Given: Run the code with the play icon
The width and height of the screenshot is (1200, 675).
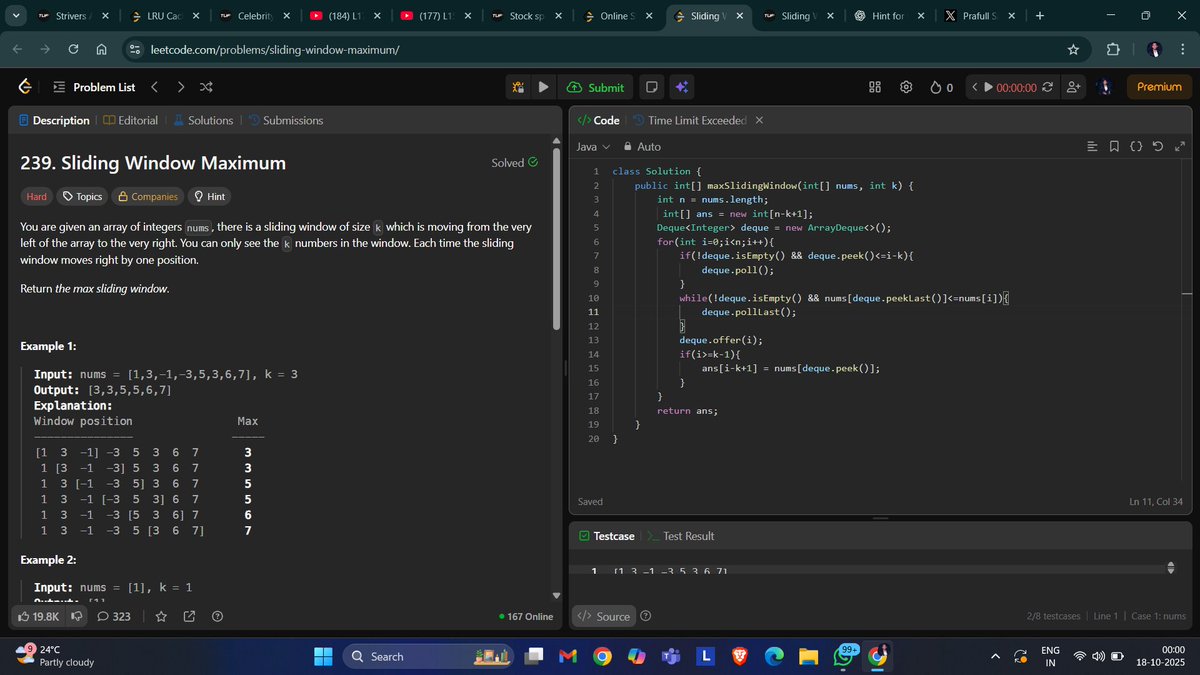Looking at the screenshot, I should pyautogui.click(x=543, y=87).
